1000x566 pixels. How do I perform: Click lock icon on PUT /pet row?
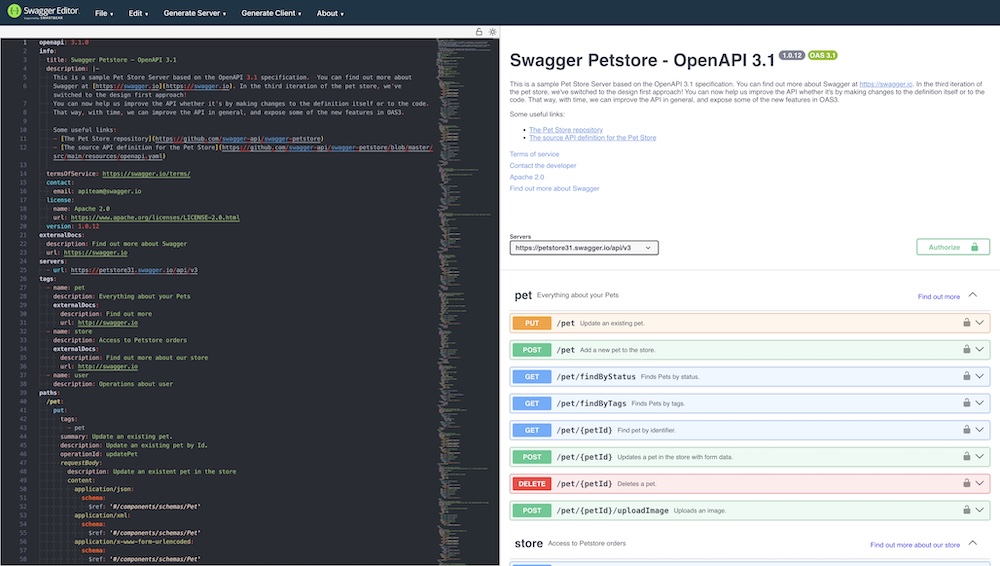pos(967,323)
